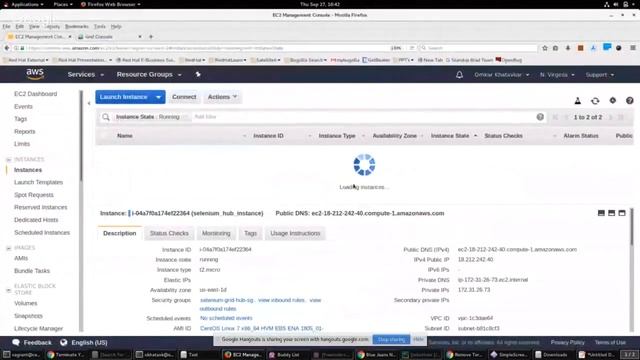Maximize the details pane layout icon

(x=622, y=213)
